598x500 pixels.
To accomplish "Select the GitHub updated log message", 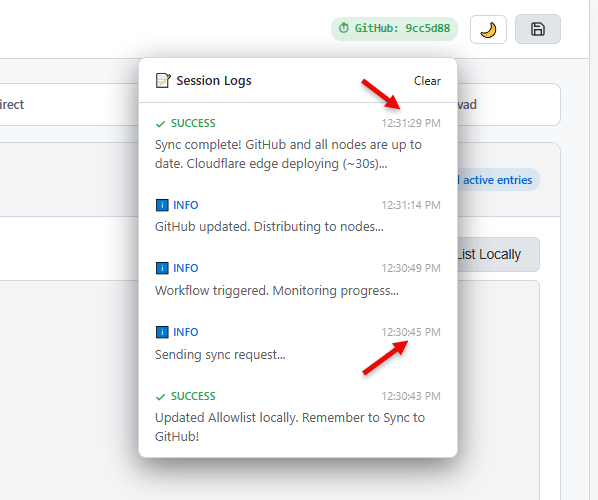I will coord(269,227).
